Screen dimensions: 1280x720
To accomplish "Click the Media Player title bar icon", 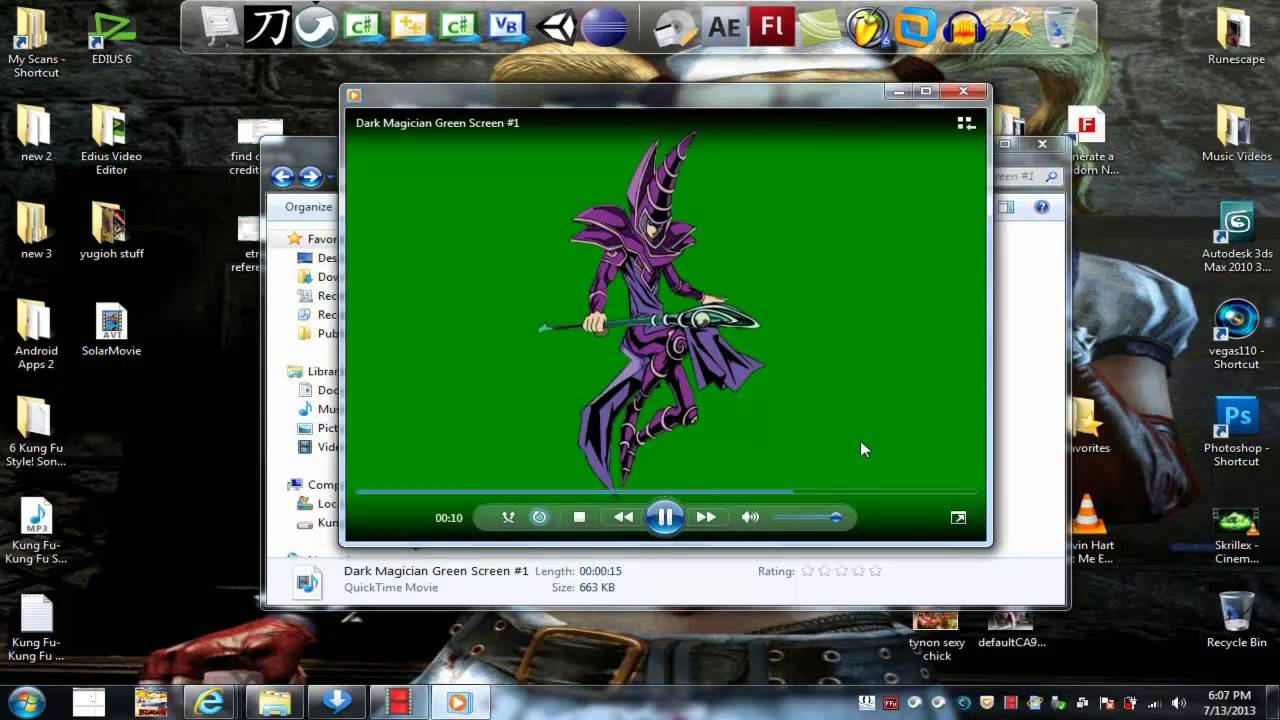I will point(354,95).
